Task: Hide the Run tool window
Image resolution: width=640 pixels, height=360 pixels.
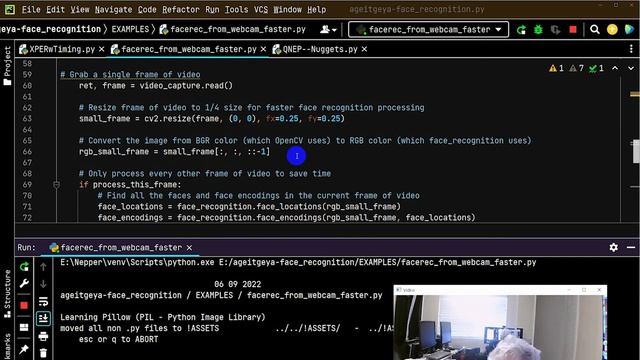Action: pyautogui.click(x=631, y=247)
